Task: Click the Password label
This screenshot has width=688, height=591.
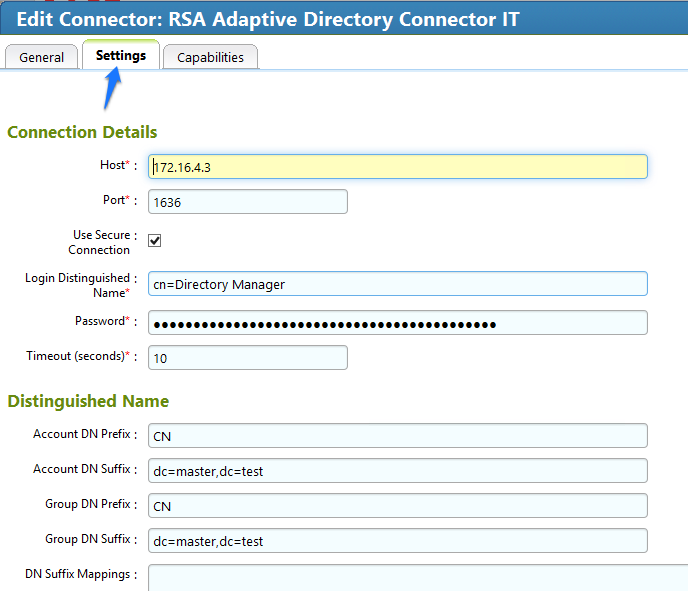Action: (x=102, y=321)
